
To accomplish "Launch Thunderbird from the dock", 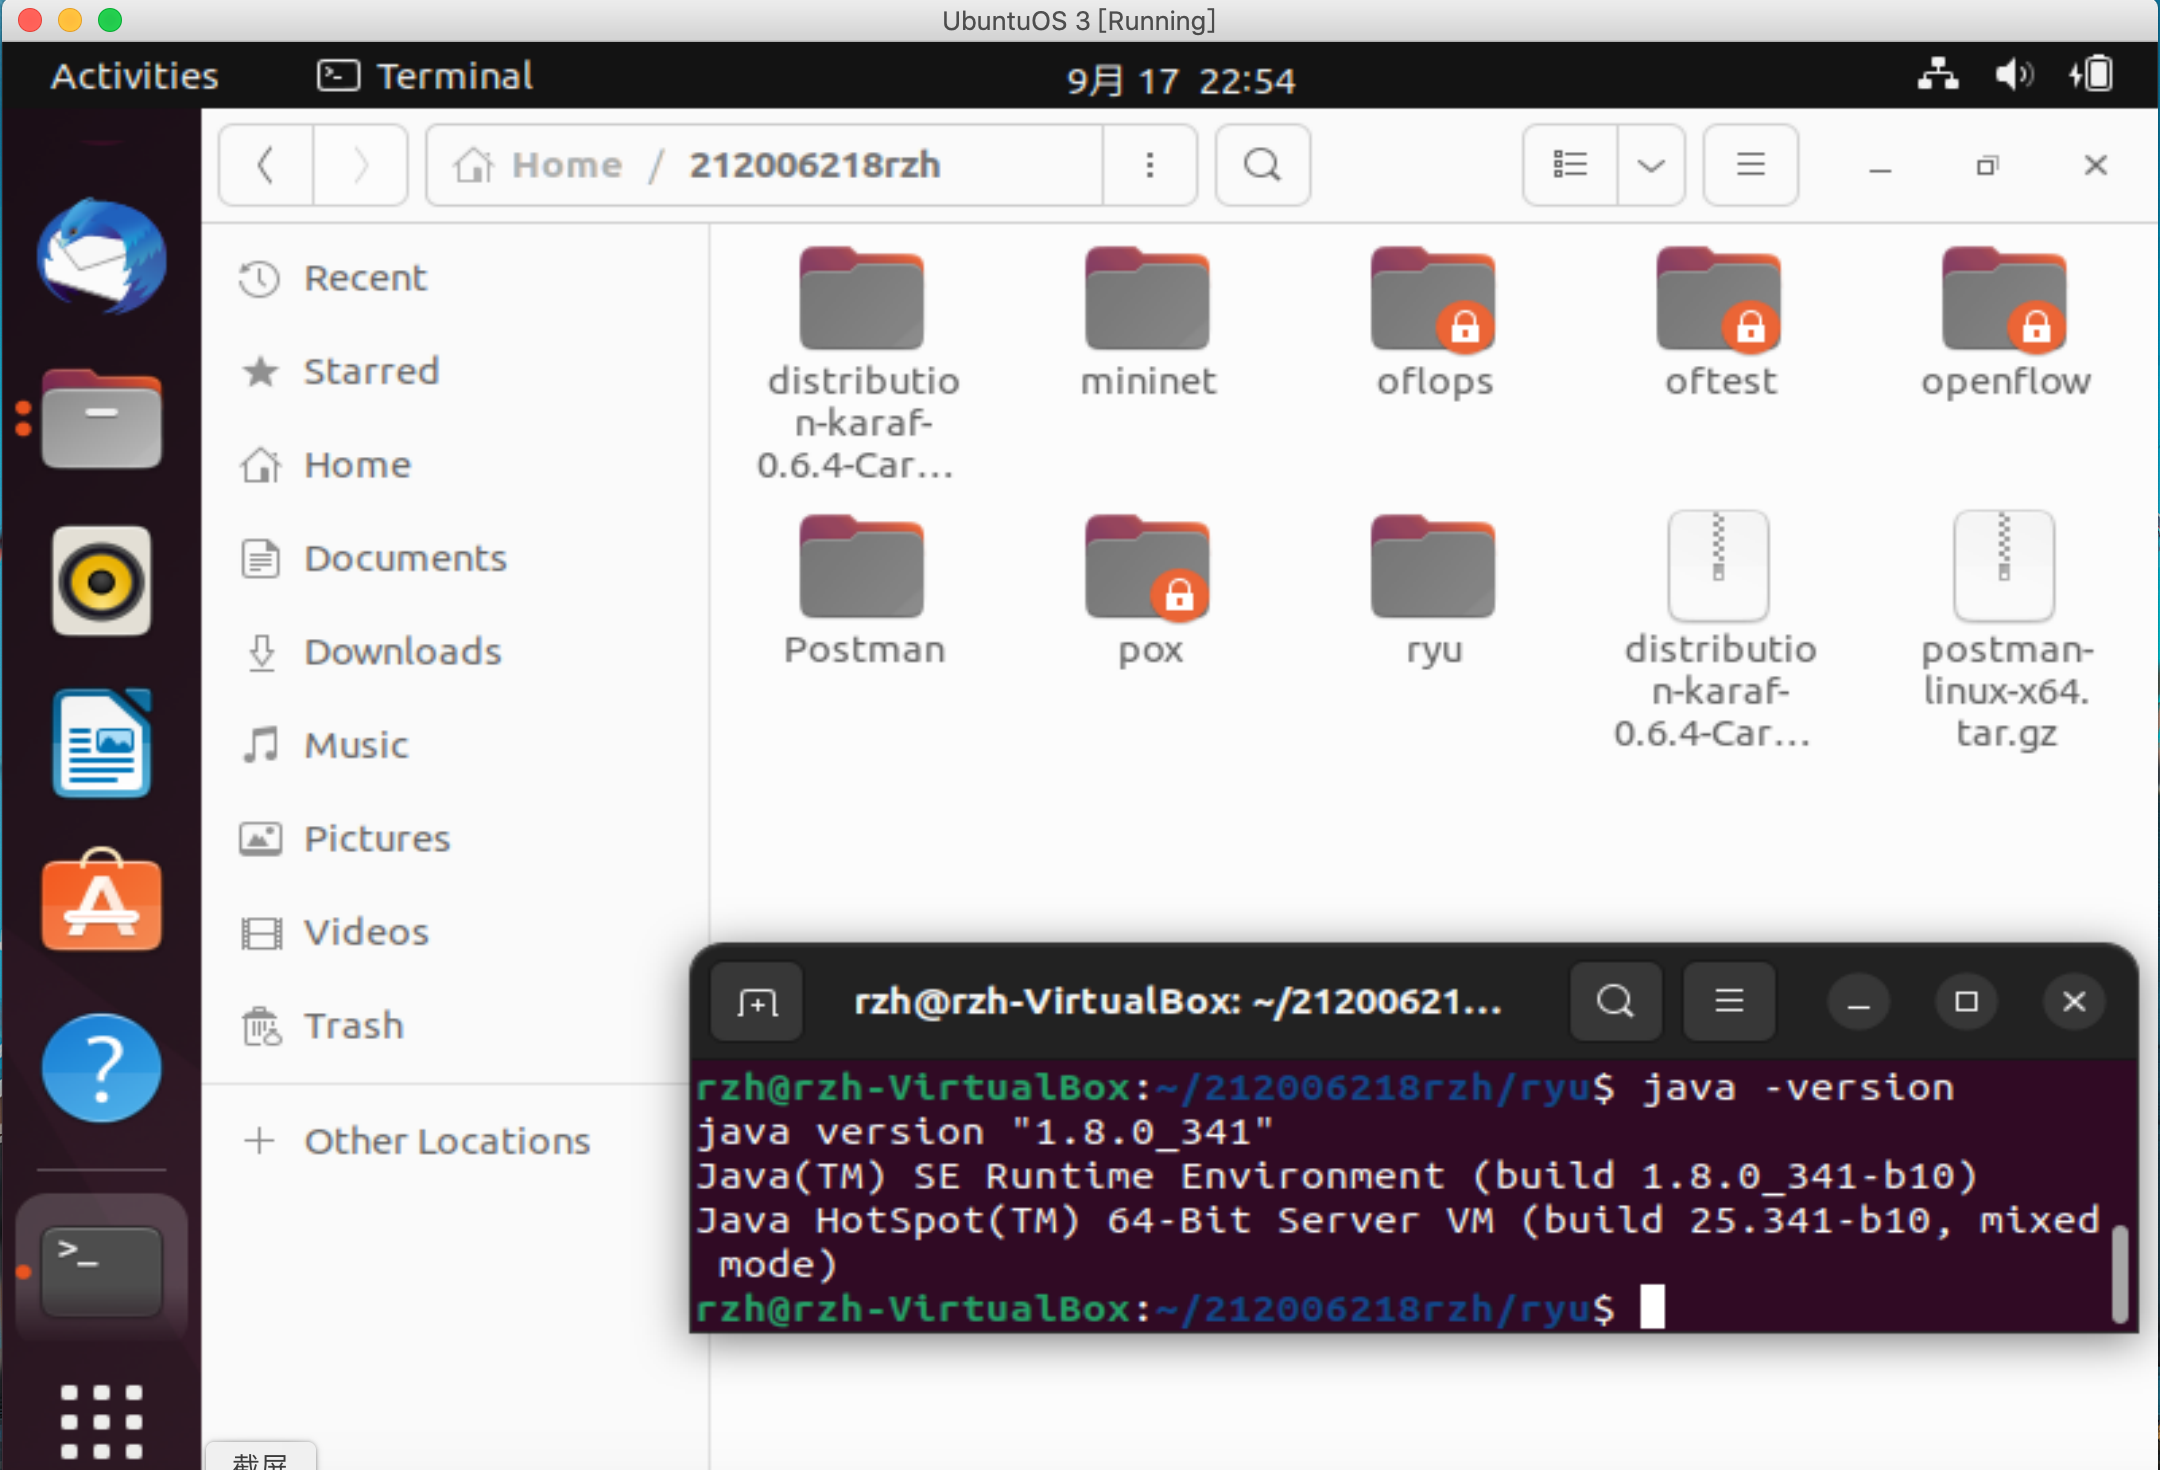I will pos(101,257).
